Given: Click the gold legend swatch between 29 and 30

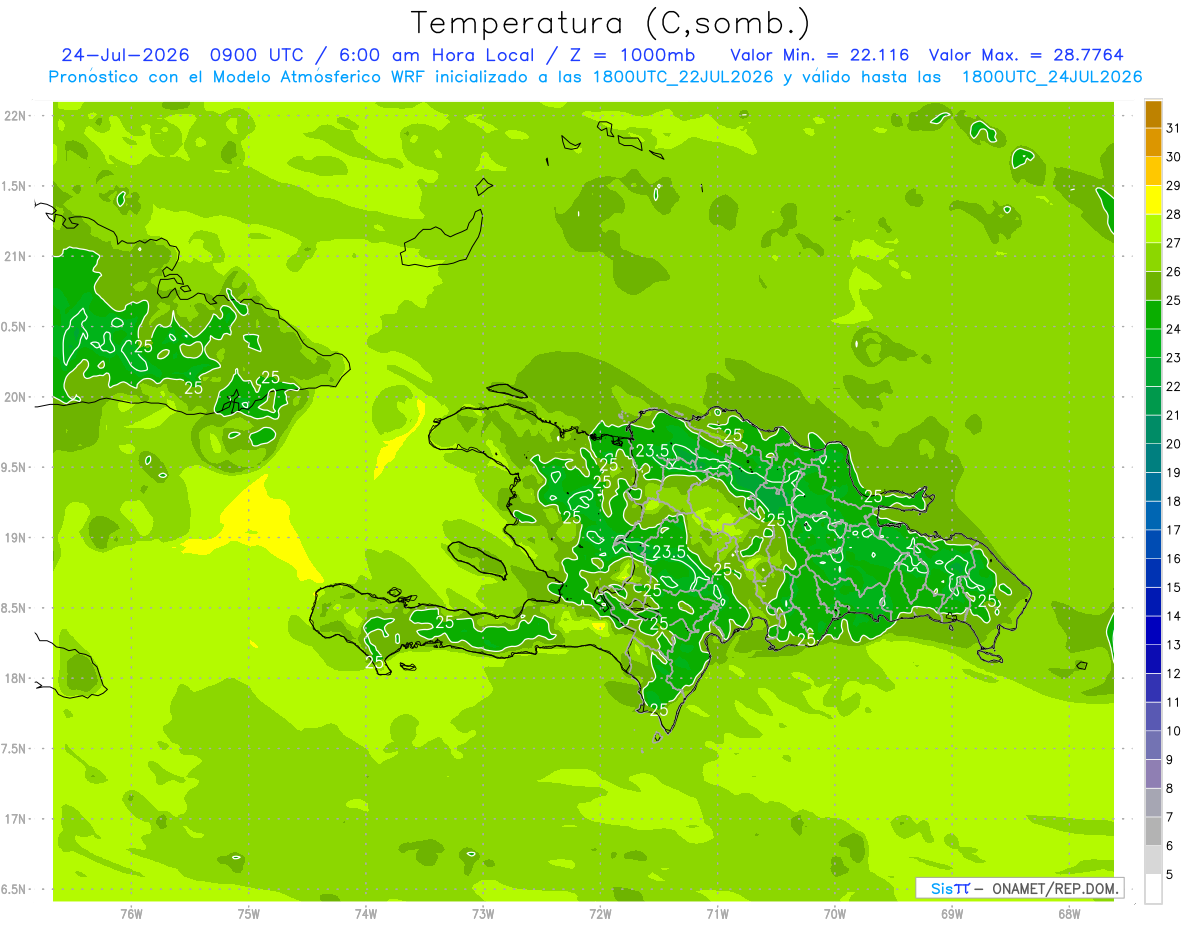Looking at the screenshot, I should click(1153, 172).
